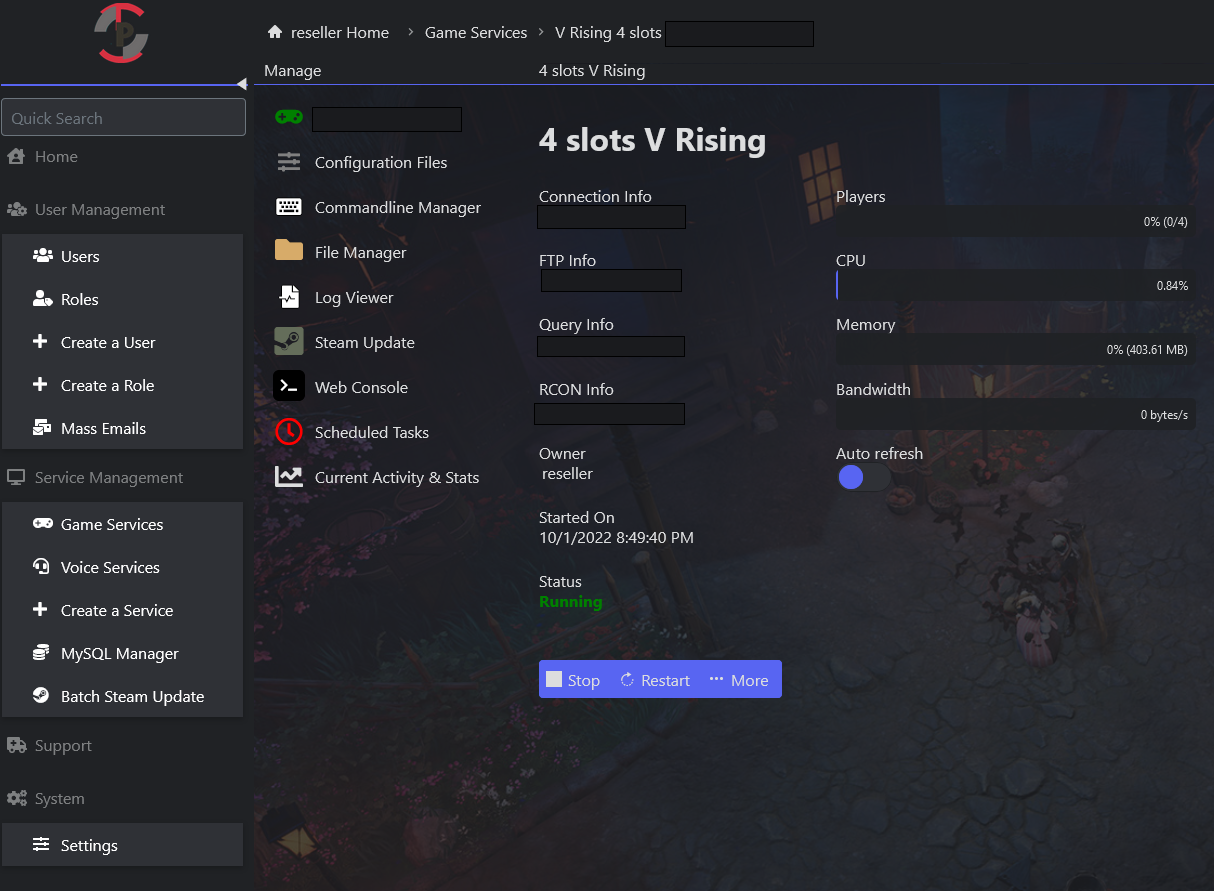
Task: Click the Log Viewer document icon
Action: point(289,297)
